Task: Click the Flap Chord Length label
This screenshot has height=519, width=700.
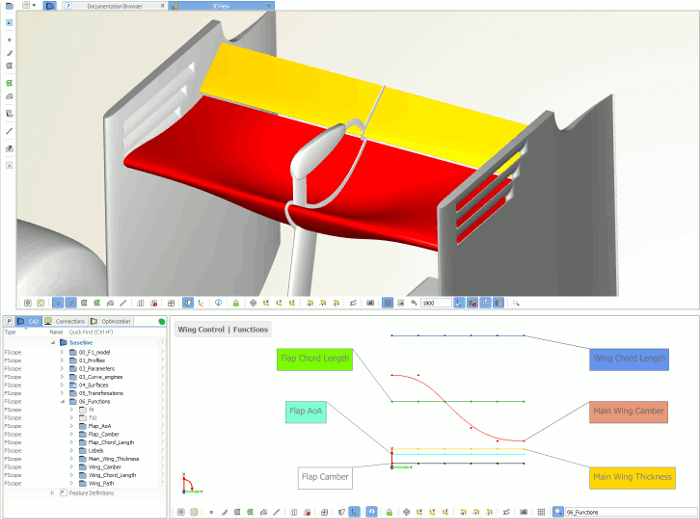Action: [315, 359]
